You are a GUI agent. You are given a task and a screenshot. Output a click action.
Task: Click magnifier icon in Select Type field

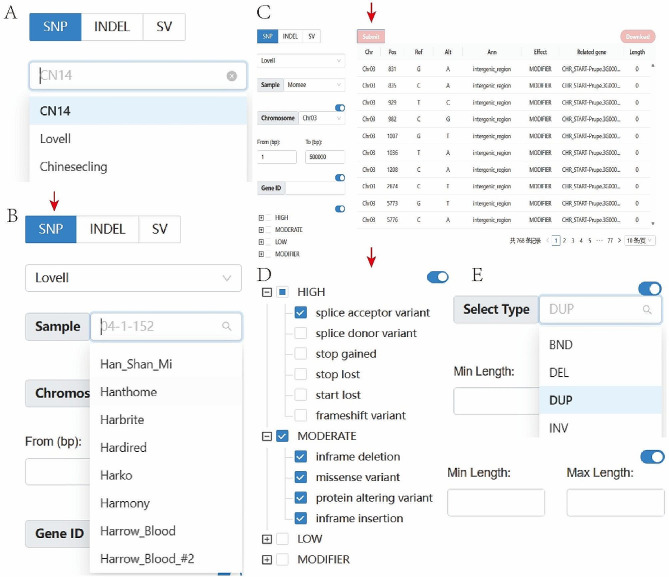(x=647, y=309)
